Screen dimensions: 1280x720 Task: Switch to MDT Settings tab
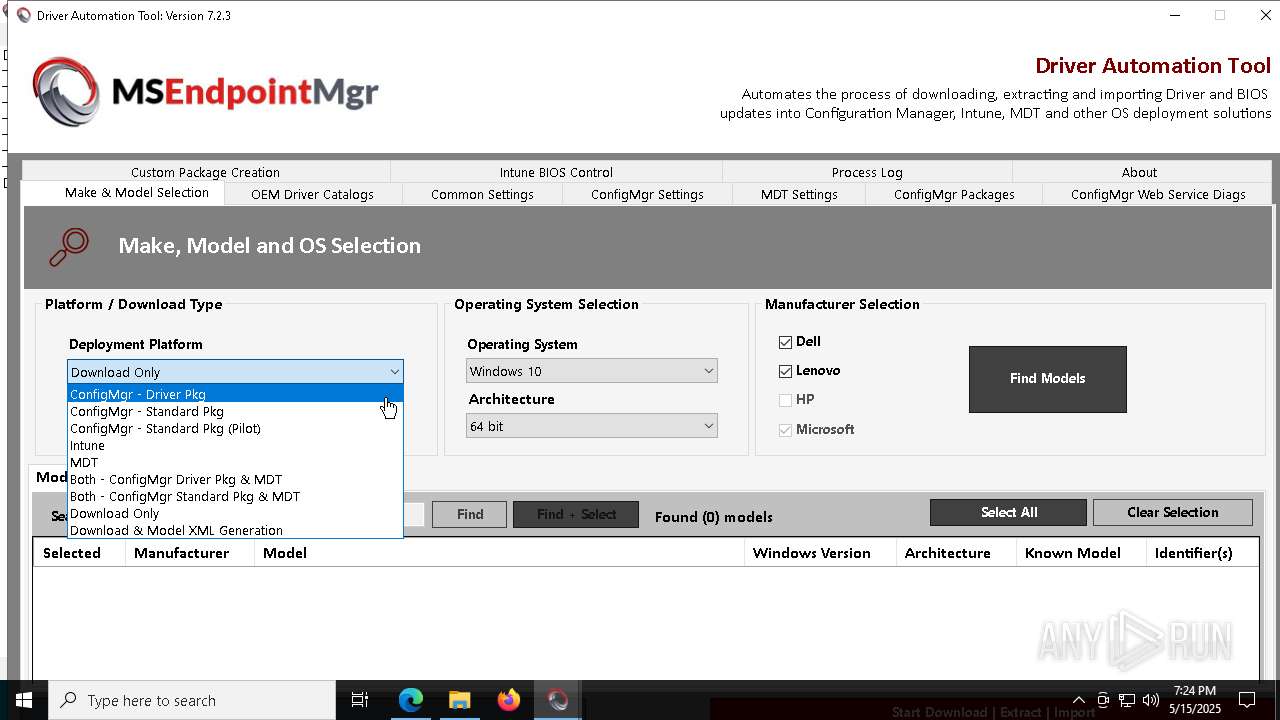(x=799, y=194)
